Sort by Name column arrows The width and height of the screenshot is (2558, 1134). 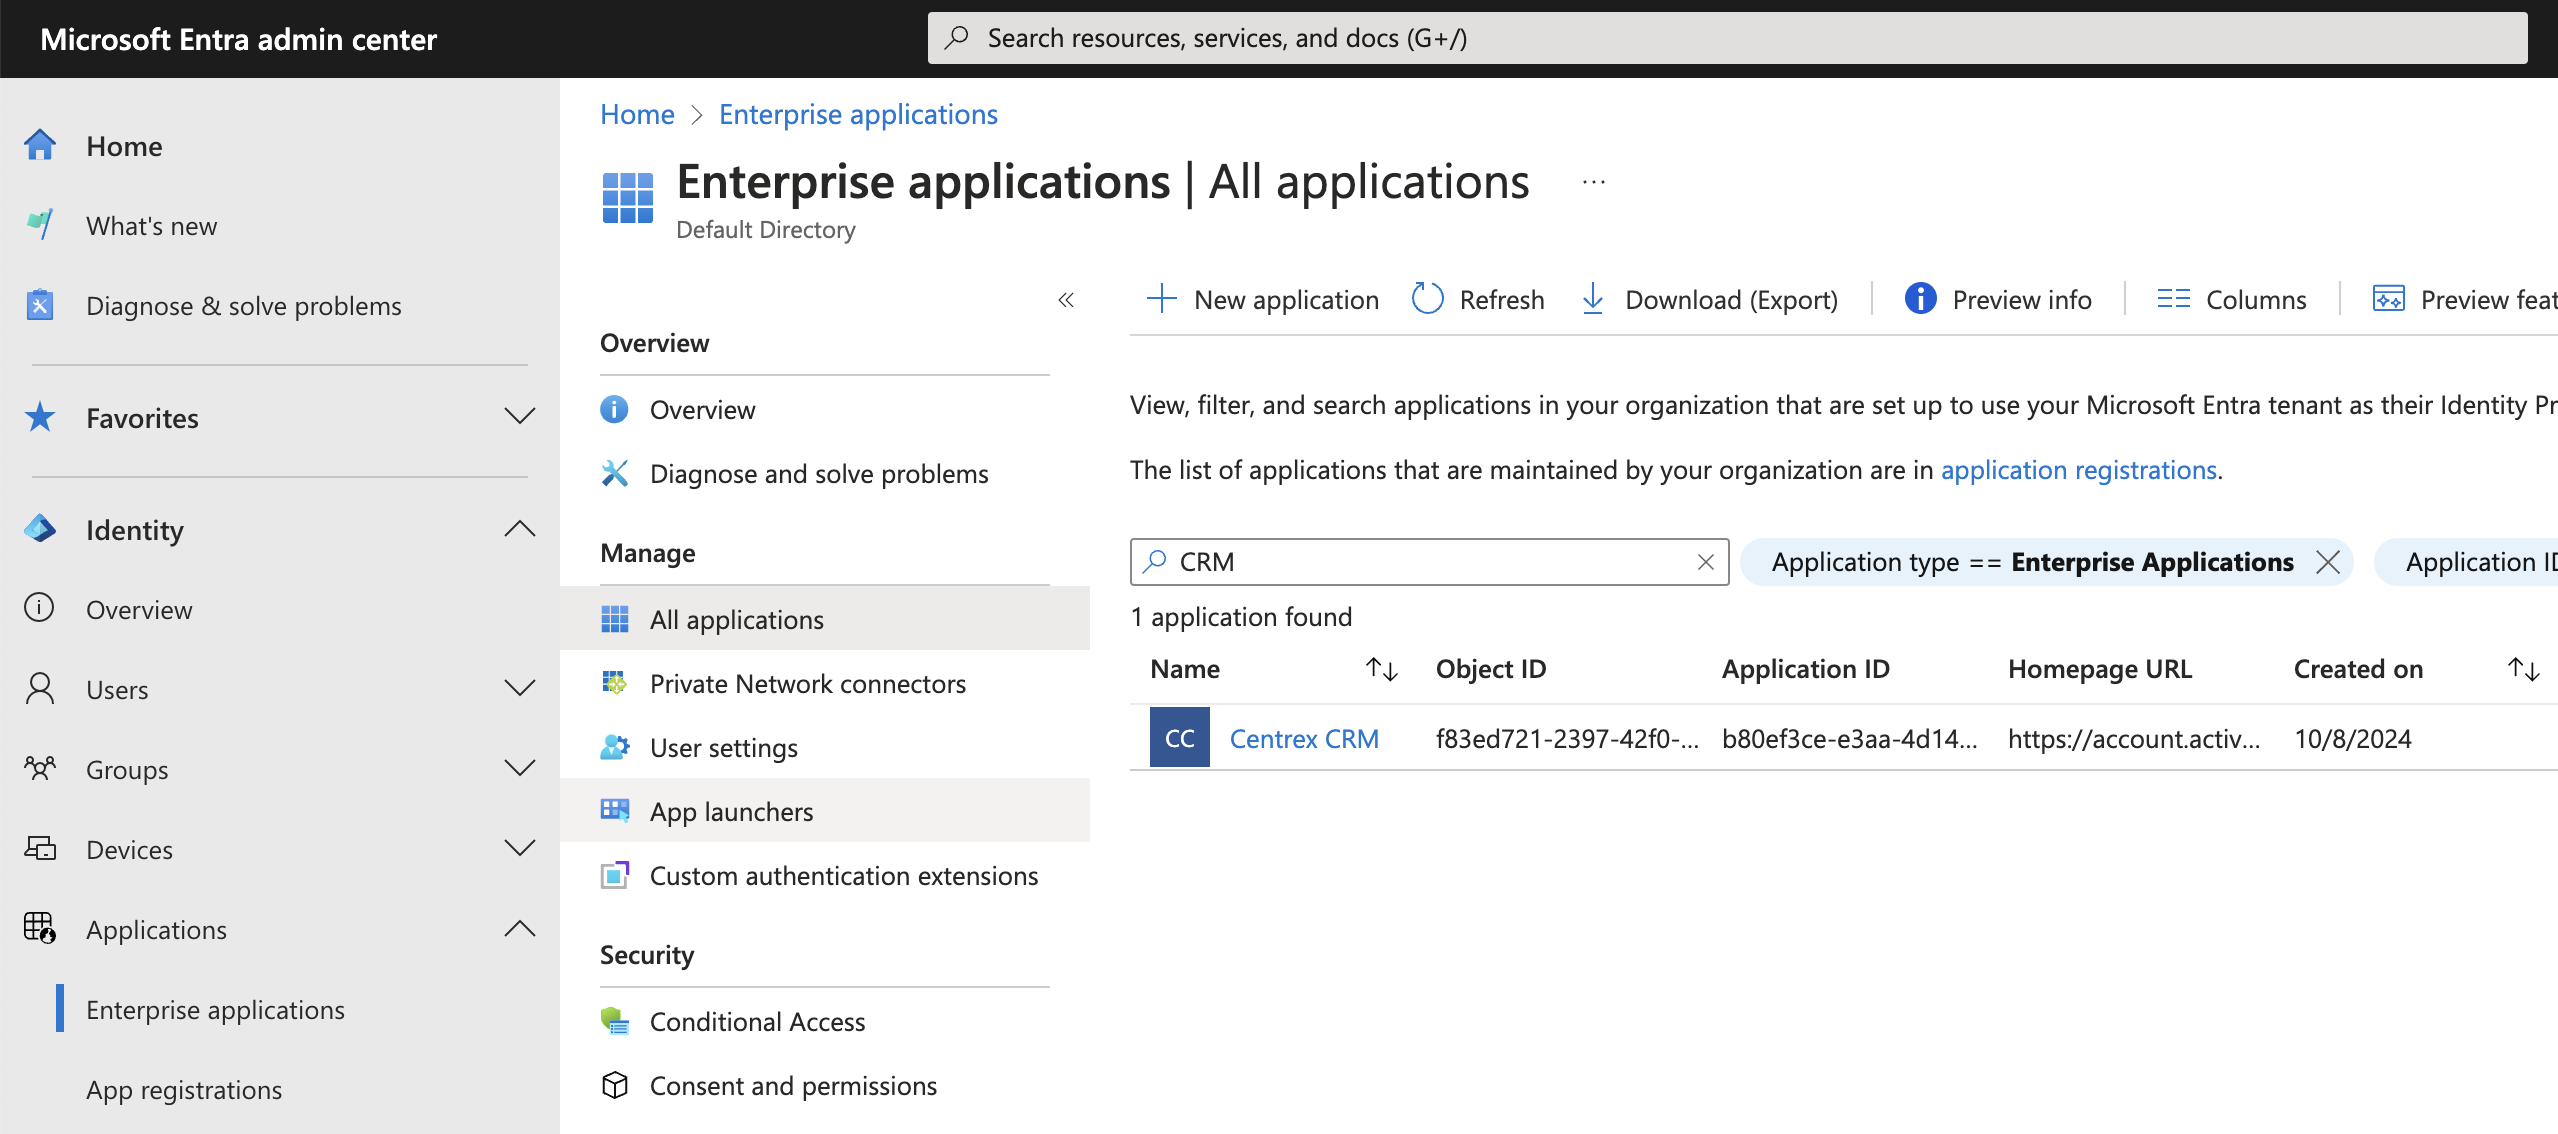1382,669
